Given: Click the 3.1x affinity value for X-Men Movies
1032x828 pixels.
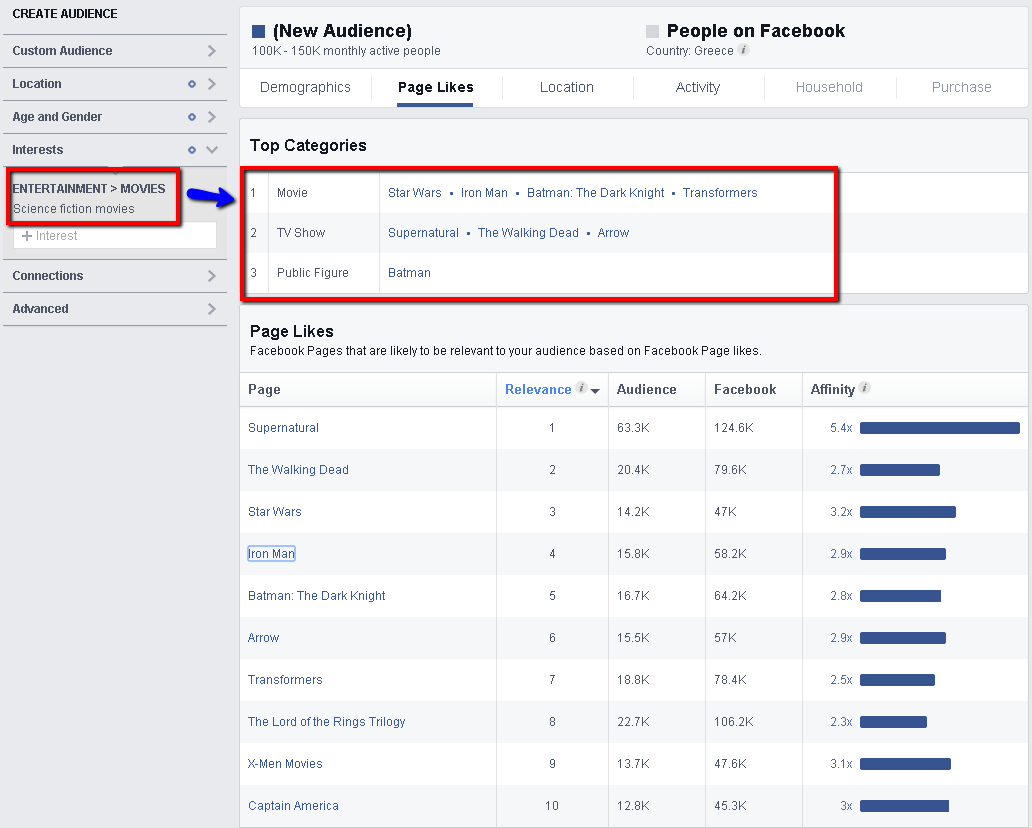Looking at the screenshot, I should pyautogui.click(x=841, y=764).
